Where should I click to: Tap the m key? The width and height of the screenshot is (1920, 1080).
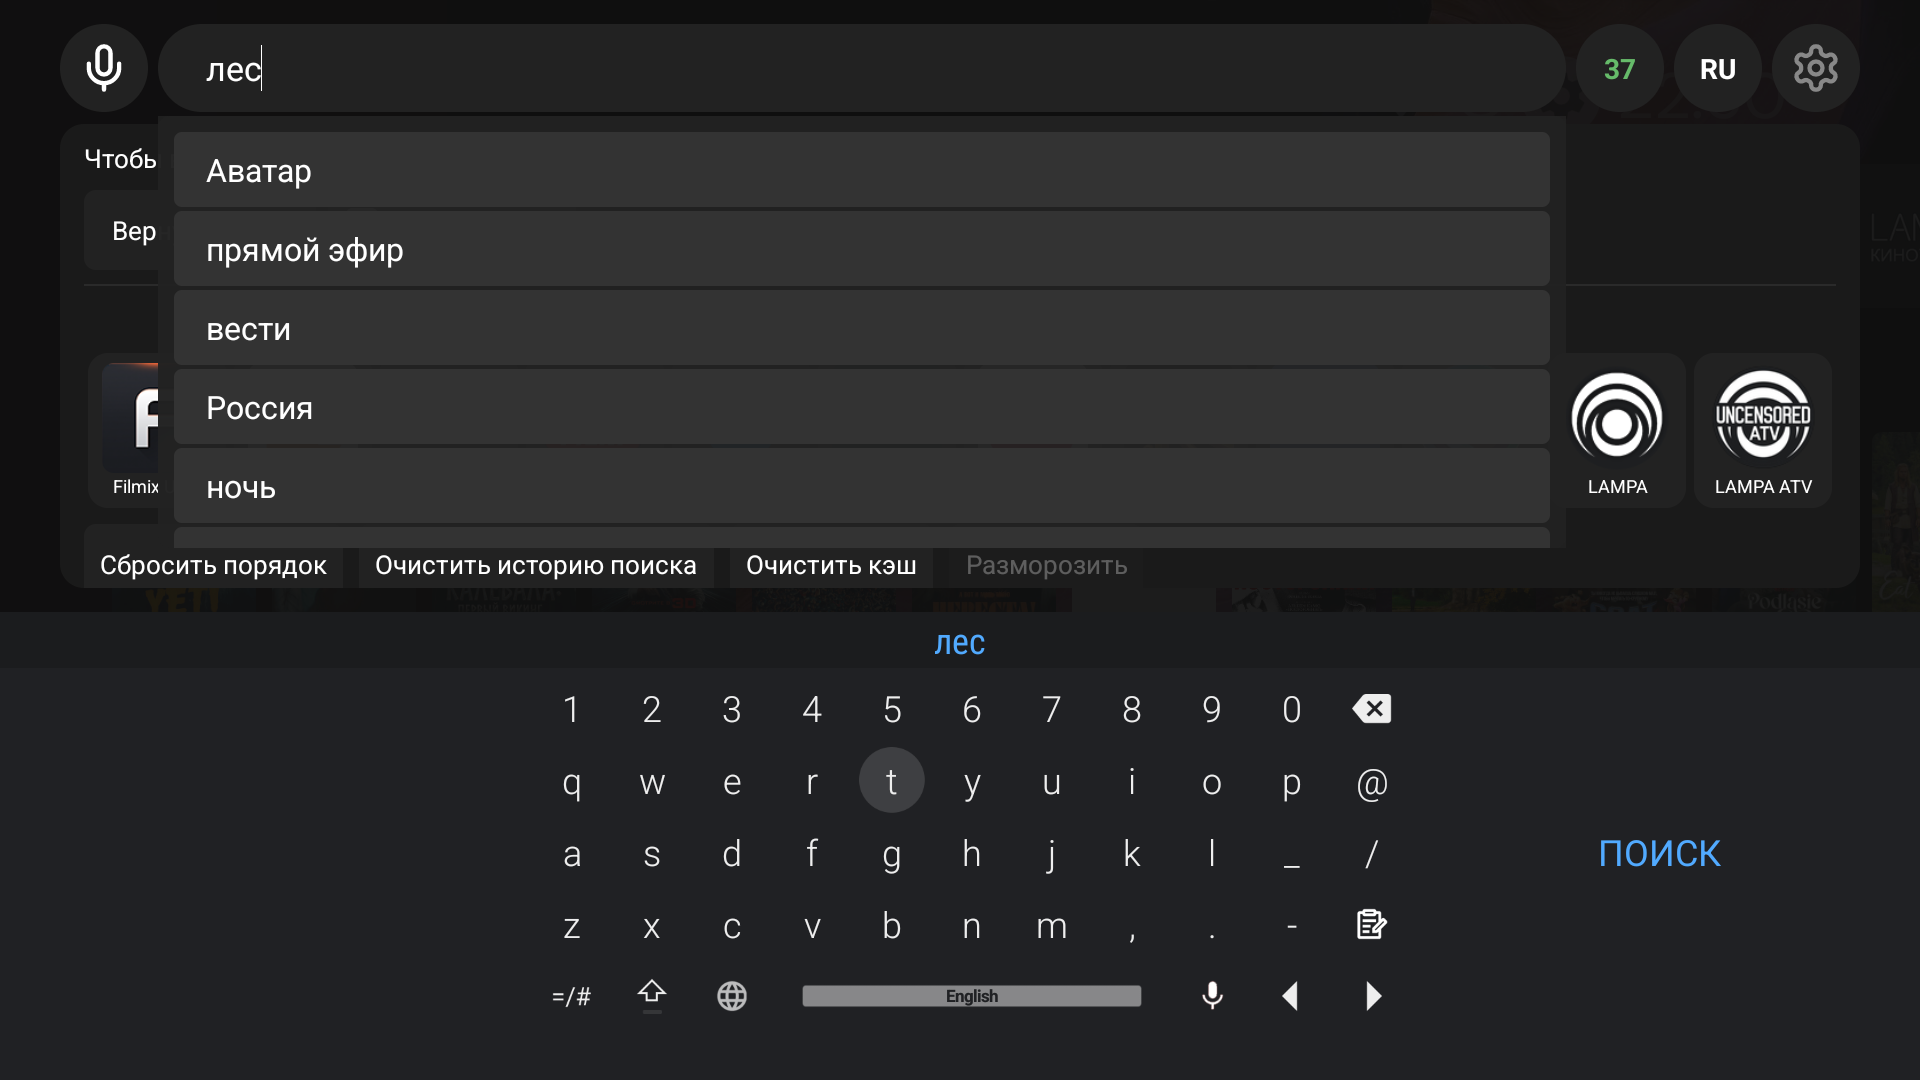[1052, 926]
